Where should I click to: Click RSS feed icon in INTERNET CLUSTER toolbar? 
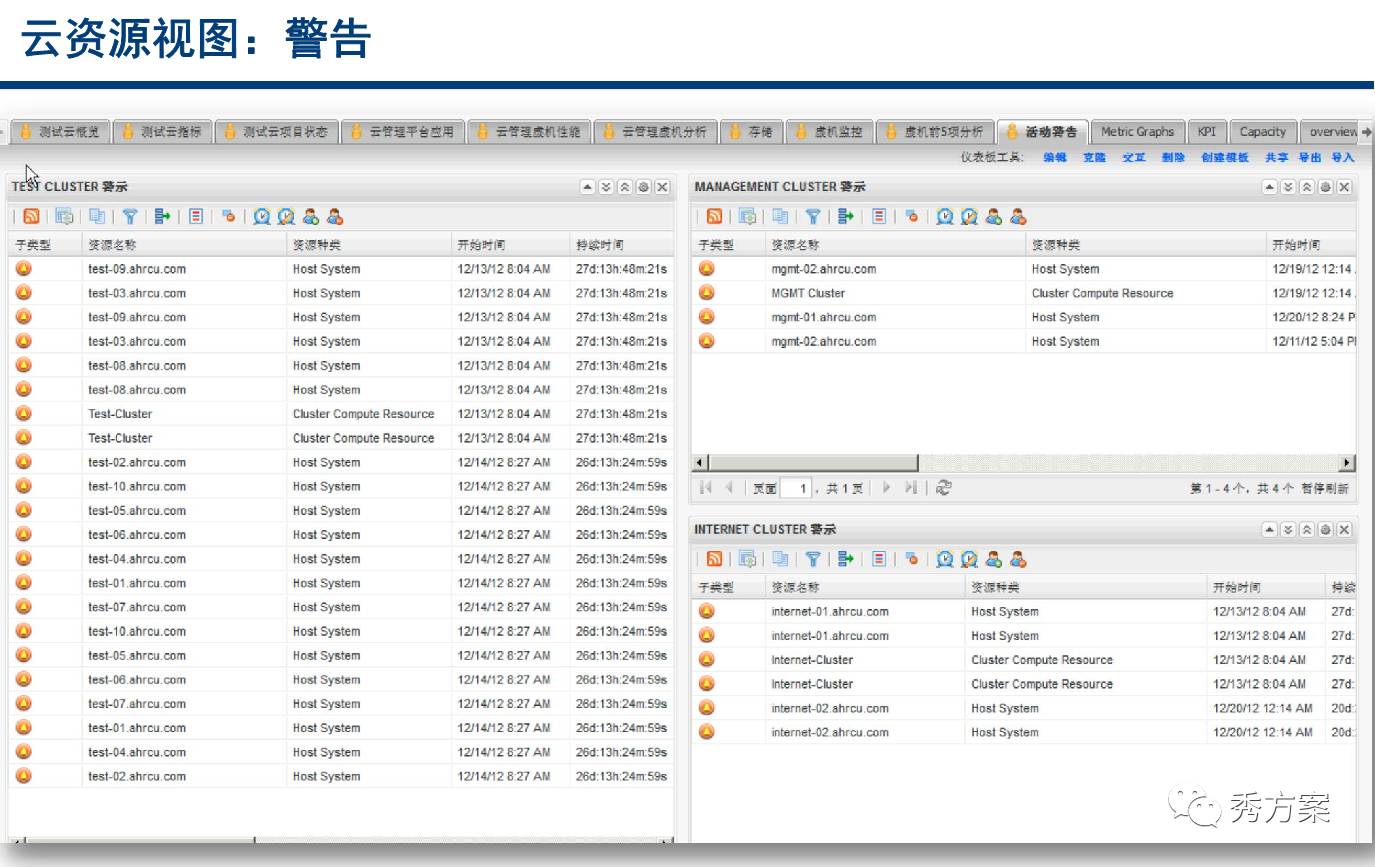(x=714, y=559)
